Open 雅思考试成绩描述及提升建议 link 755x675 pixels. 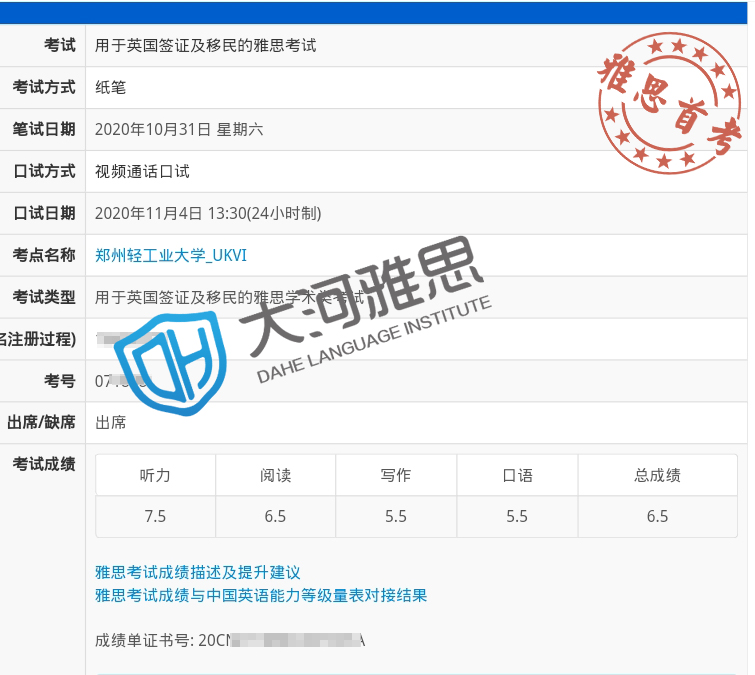[x=198, y=572]
